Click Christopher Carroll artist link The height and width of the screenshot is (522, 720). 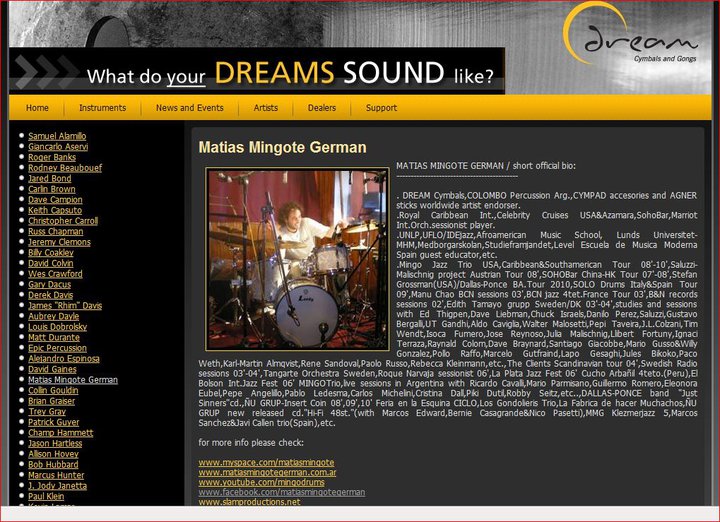click(63, 220)
